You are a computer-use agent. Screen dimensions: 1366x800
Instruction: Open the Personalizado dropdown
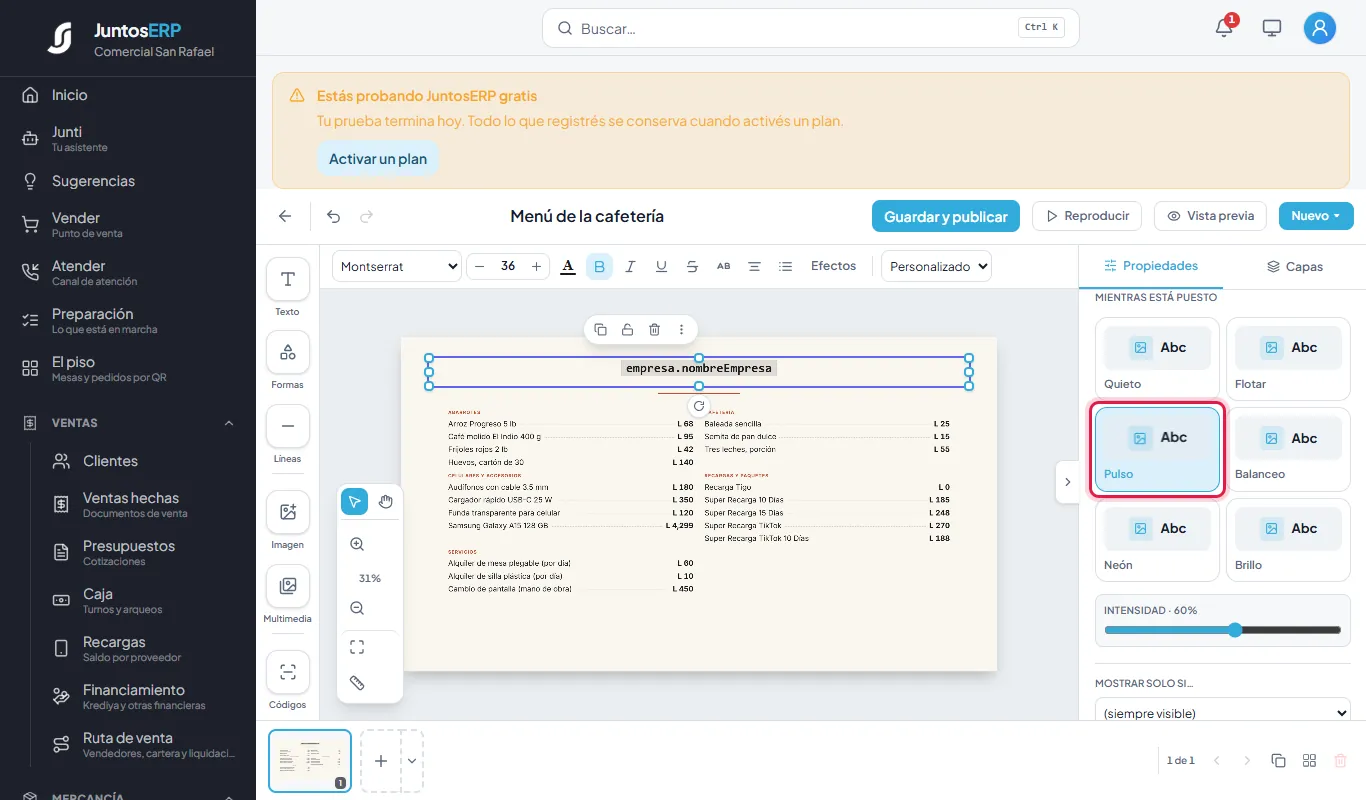(936, 266)
